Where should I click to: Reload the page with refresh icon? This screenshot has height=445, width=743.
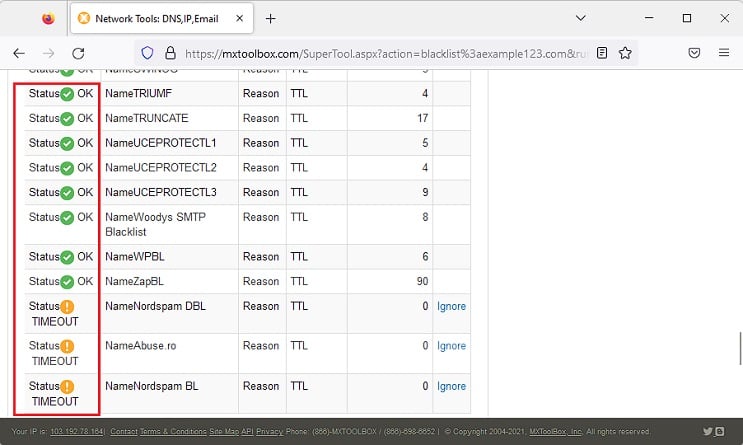[78, 53]
